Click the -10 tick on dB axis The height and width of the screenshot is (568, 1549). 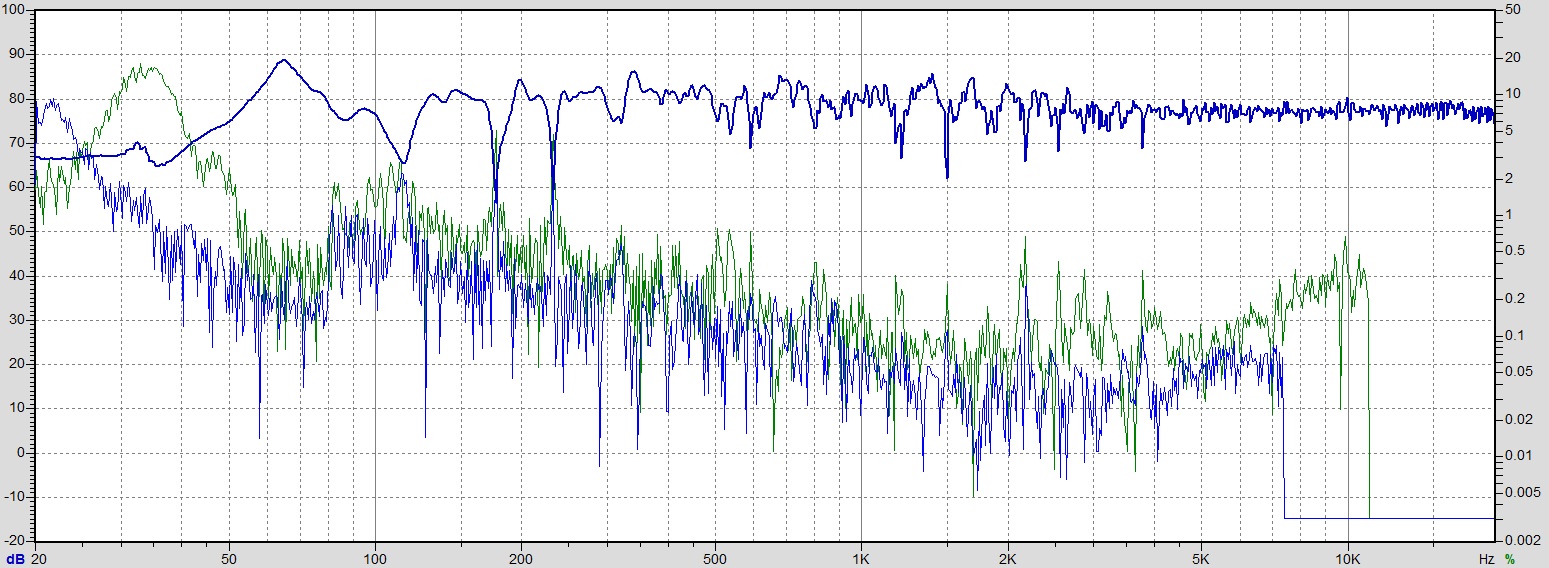15,497
